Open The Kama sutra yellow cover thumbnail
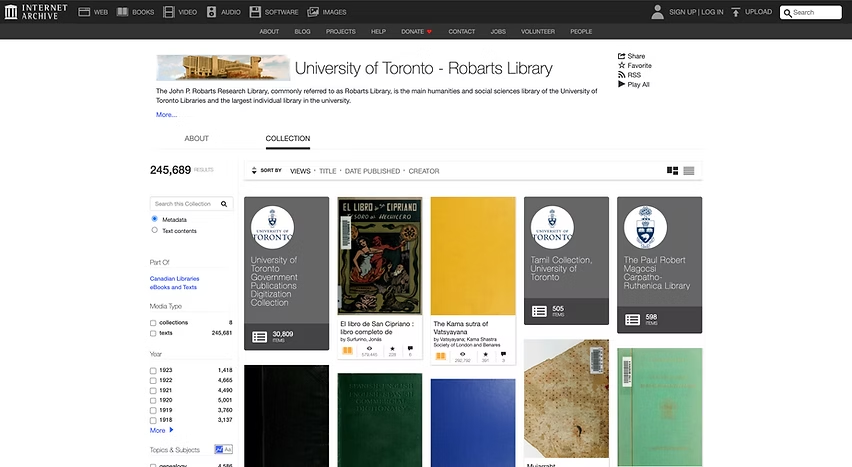Screen dimensions: 852x467 click(473, 256)
